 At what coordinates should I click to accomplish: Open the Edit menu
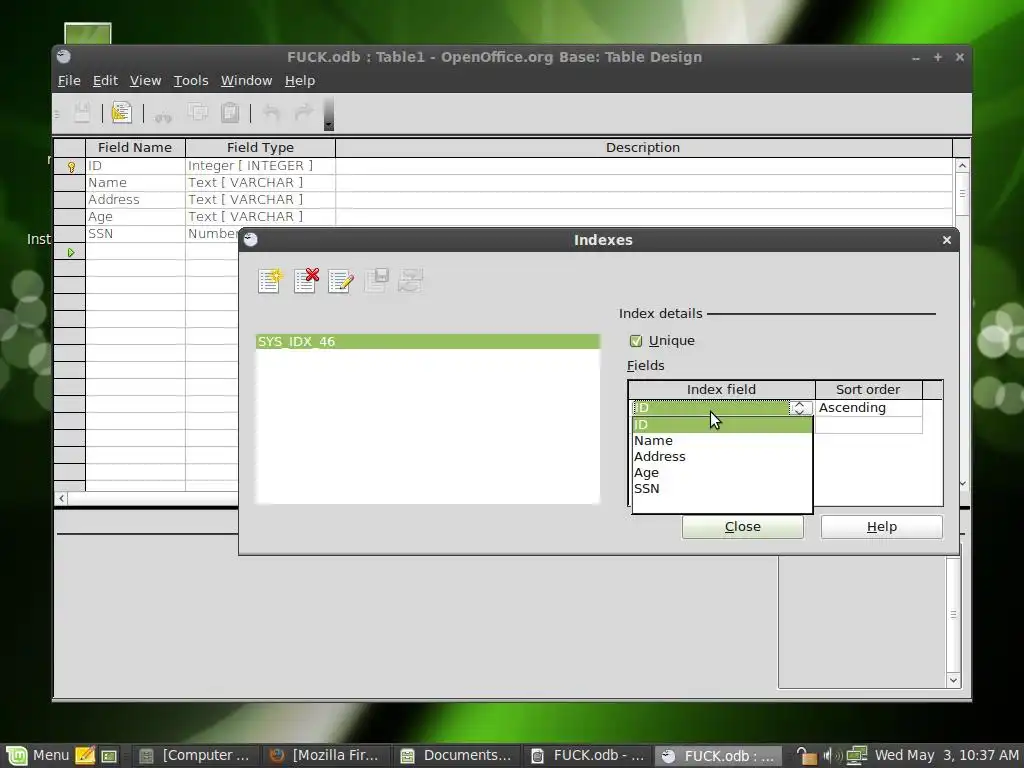105,80
